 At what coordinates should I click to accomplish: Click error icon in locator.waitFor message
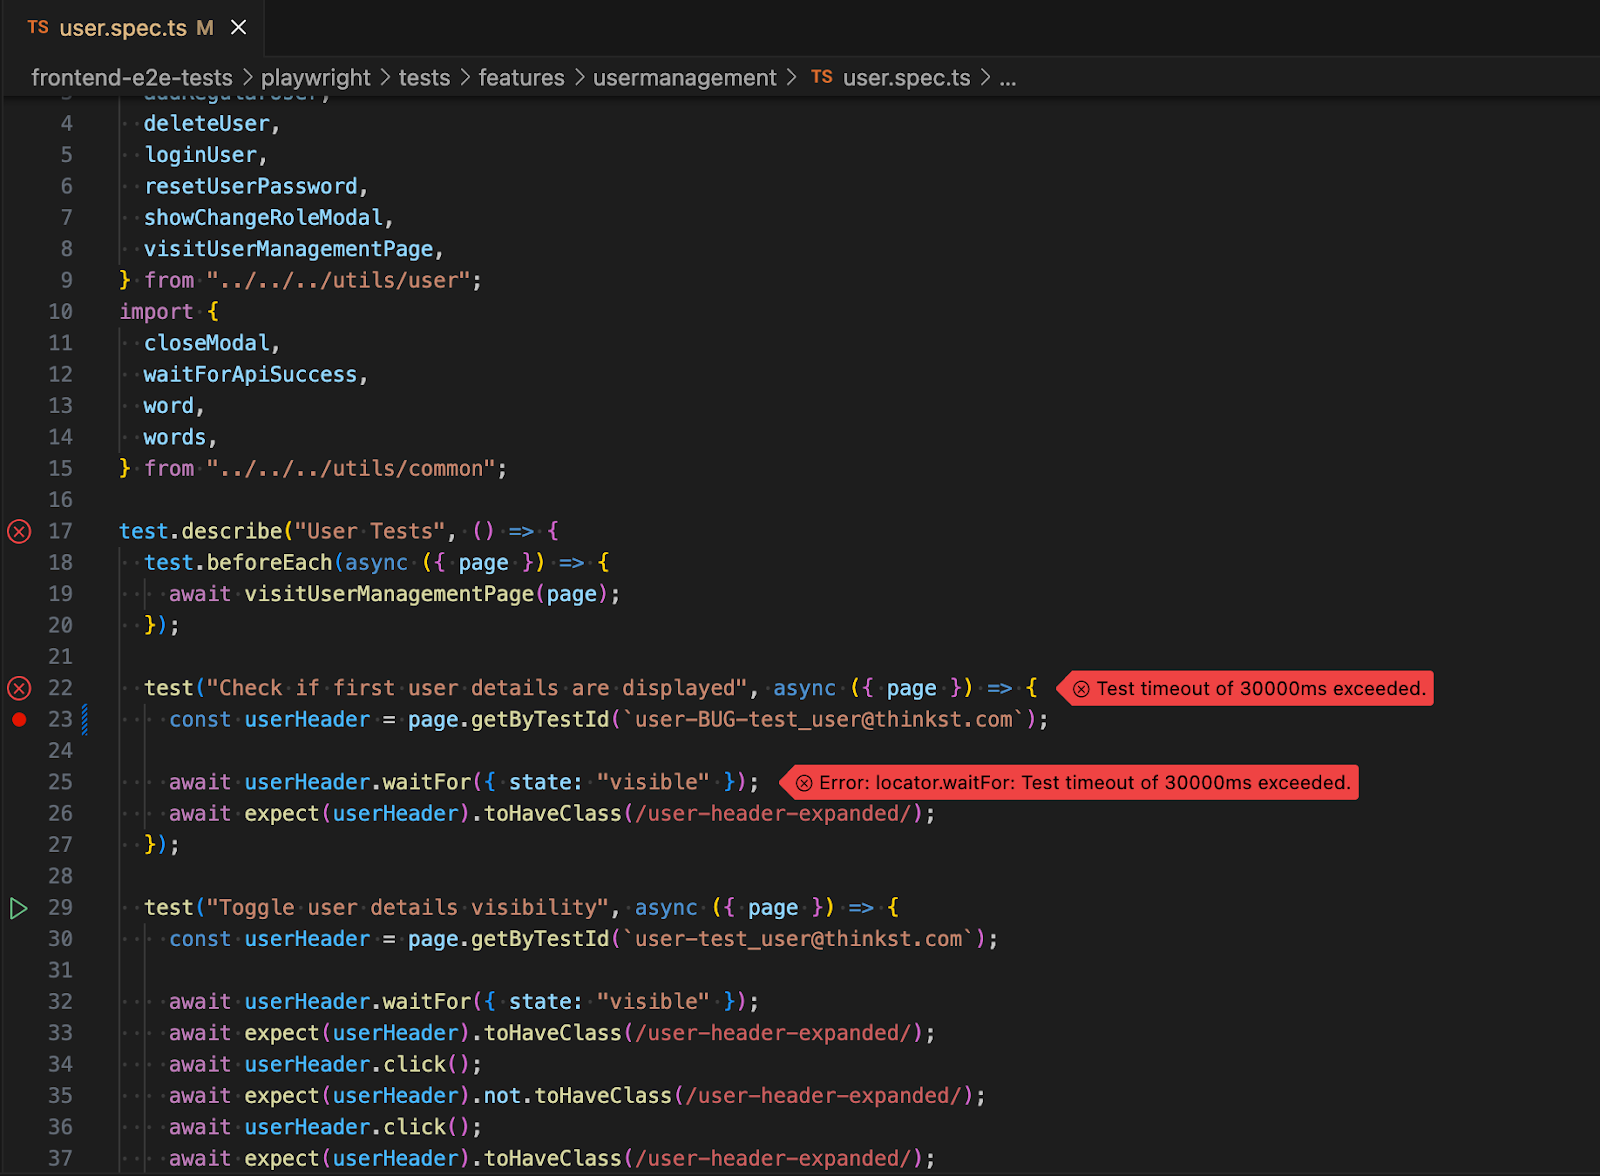click(x=804, y=783)
